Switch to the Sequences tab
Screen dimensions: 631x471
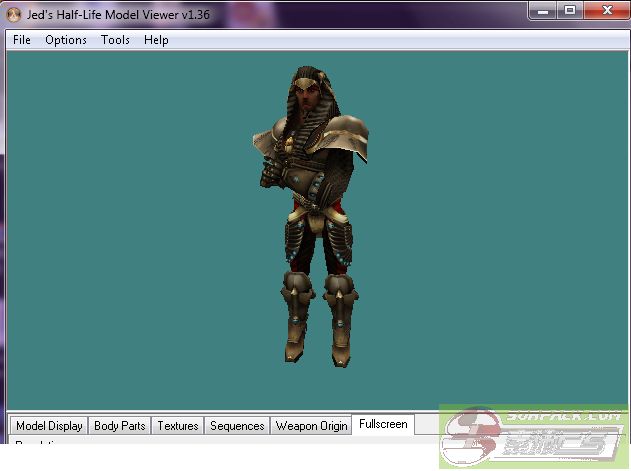(237, 426)
